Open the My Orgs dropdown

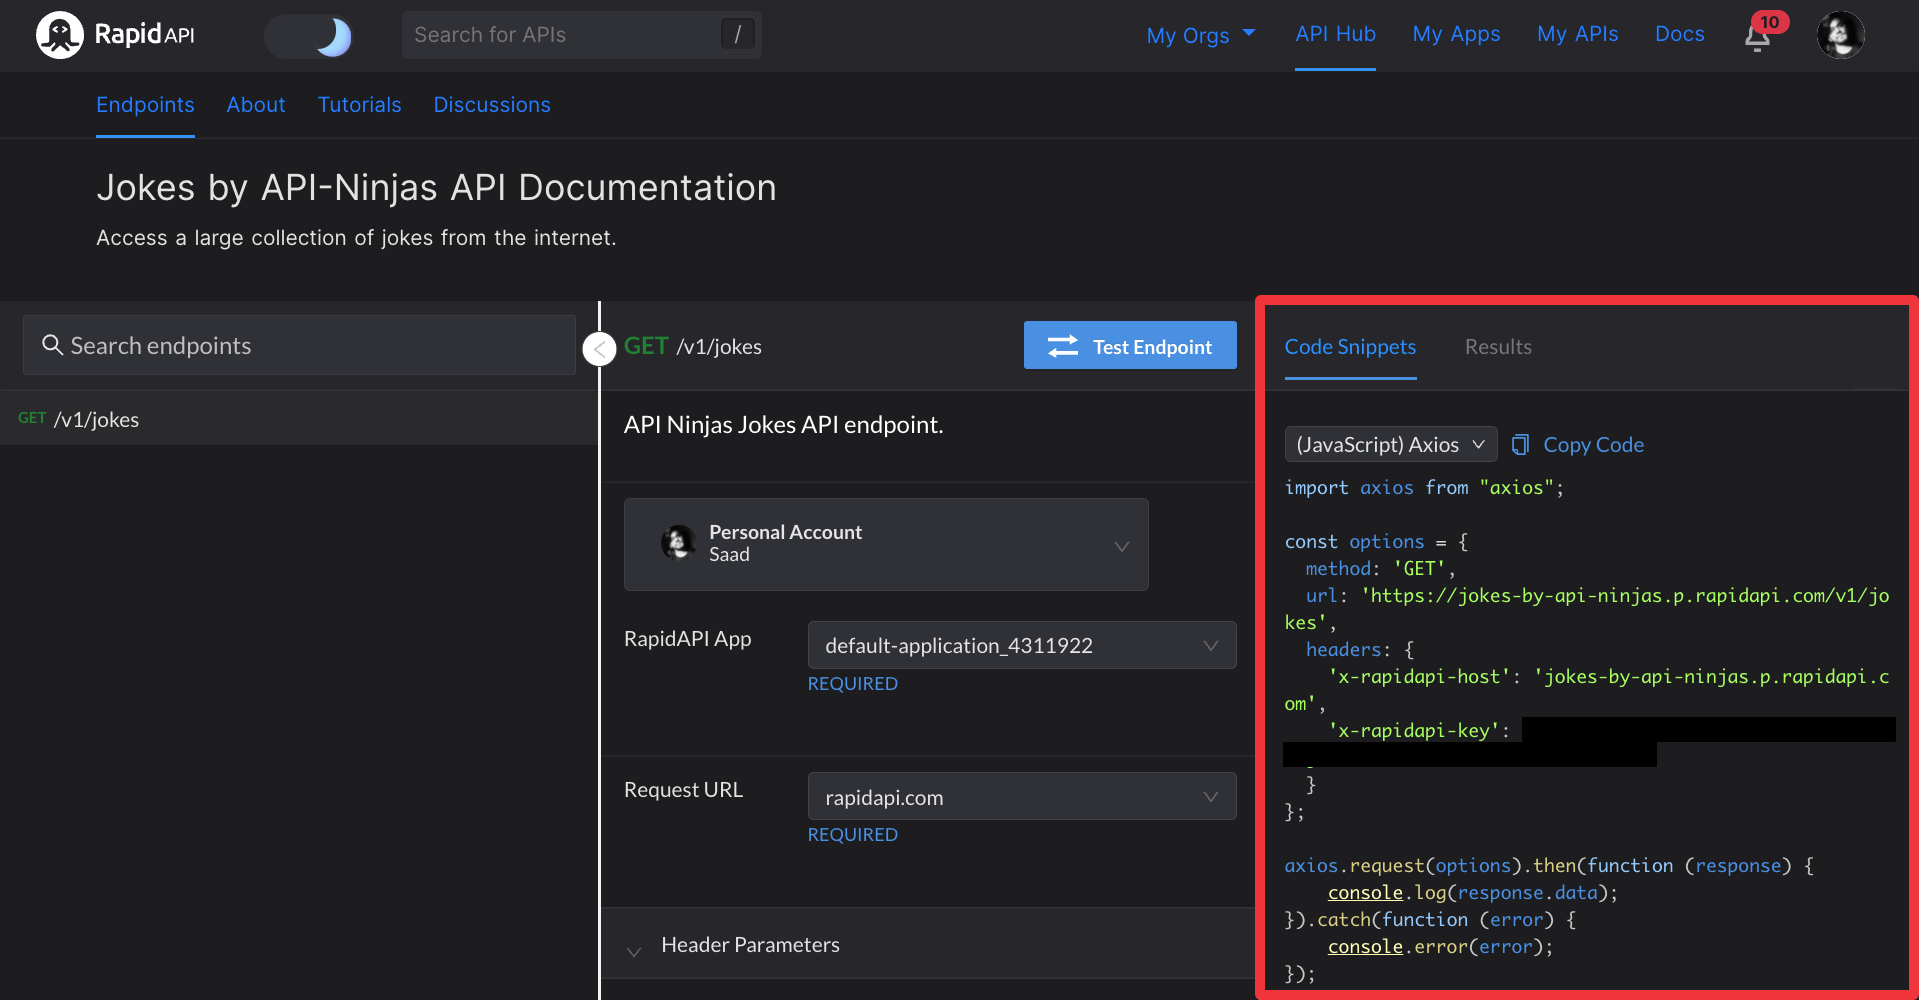pos(1200,35)
